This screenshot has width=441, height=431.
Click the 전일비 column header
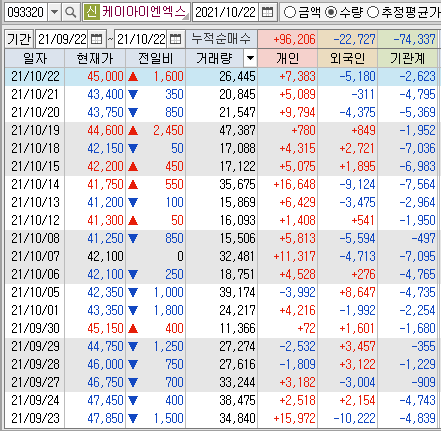155,59
